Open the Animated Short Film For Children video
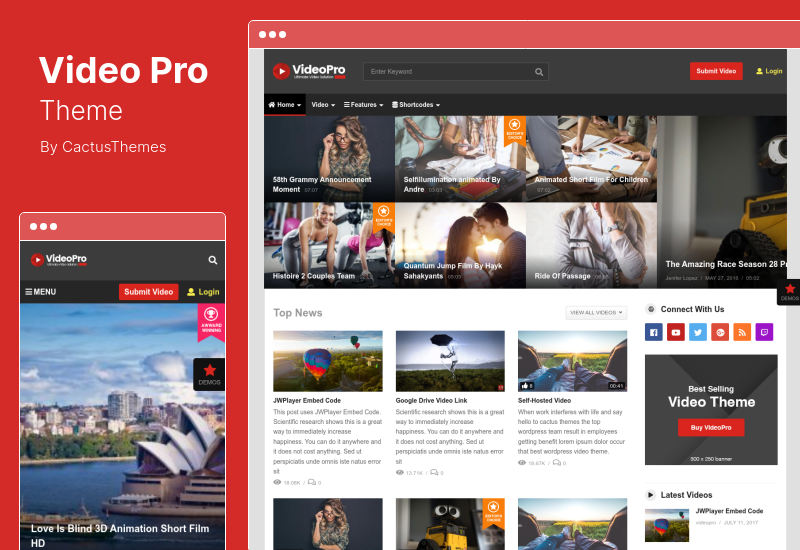 (591, 159)
